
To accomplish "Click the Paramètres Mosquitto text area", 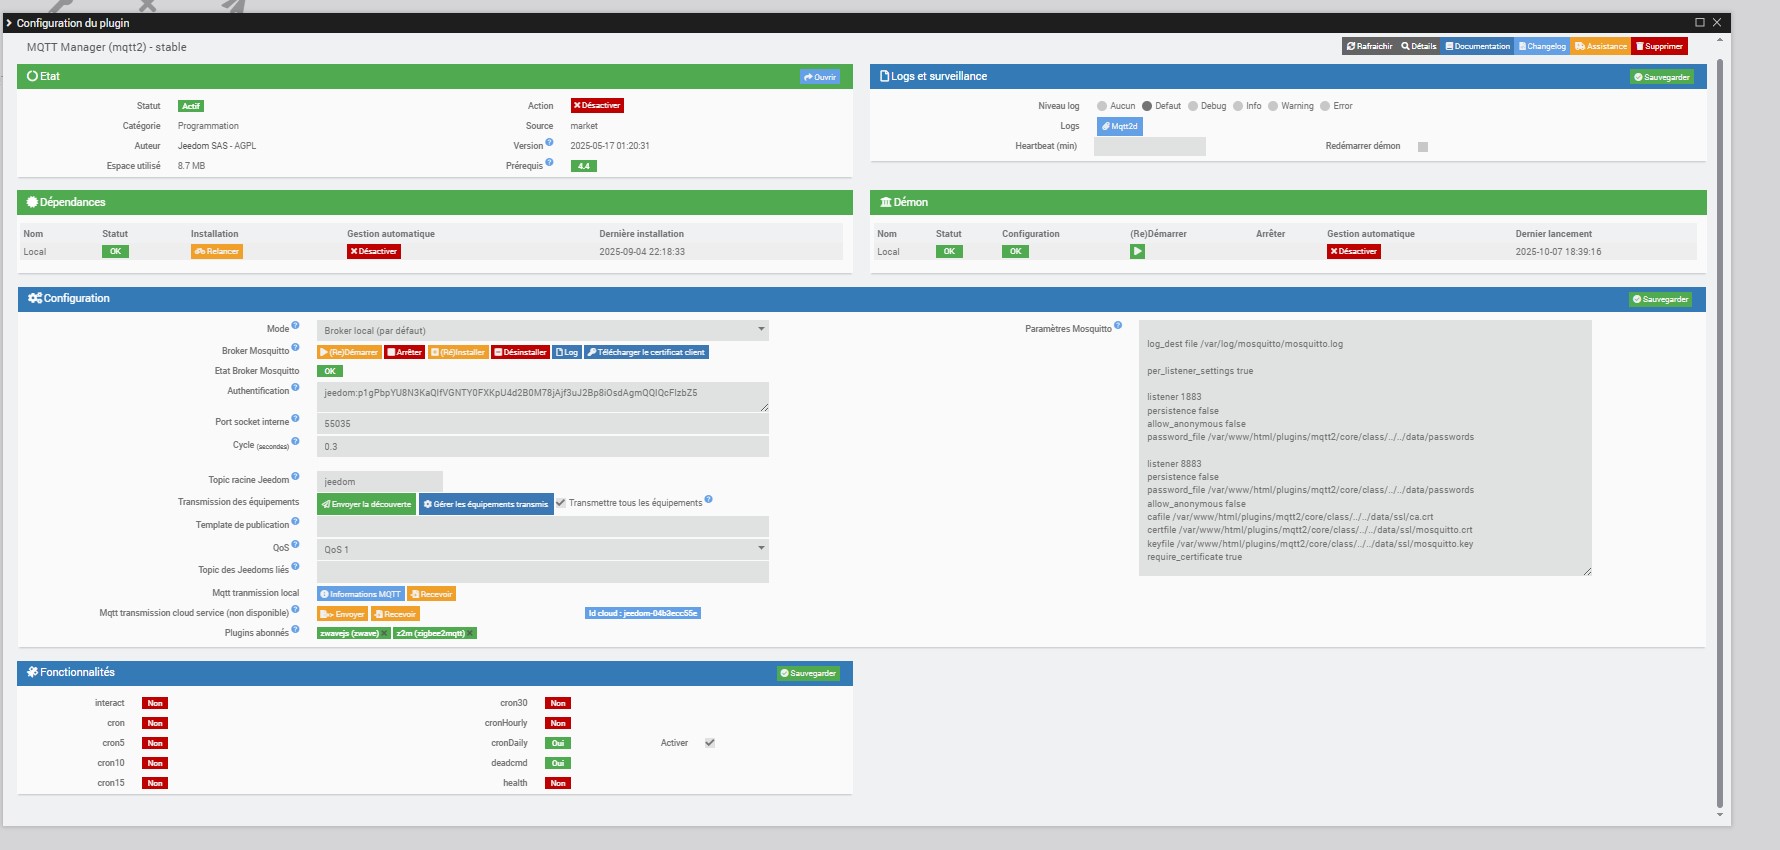I will coord(1365,448).
